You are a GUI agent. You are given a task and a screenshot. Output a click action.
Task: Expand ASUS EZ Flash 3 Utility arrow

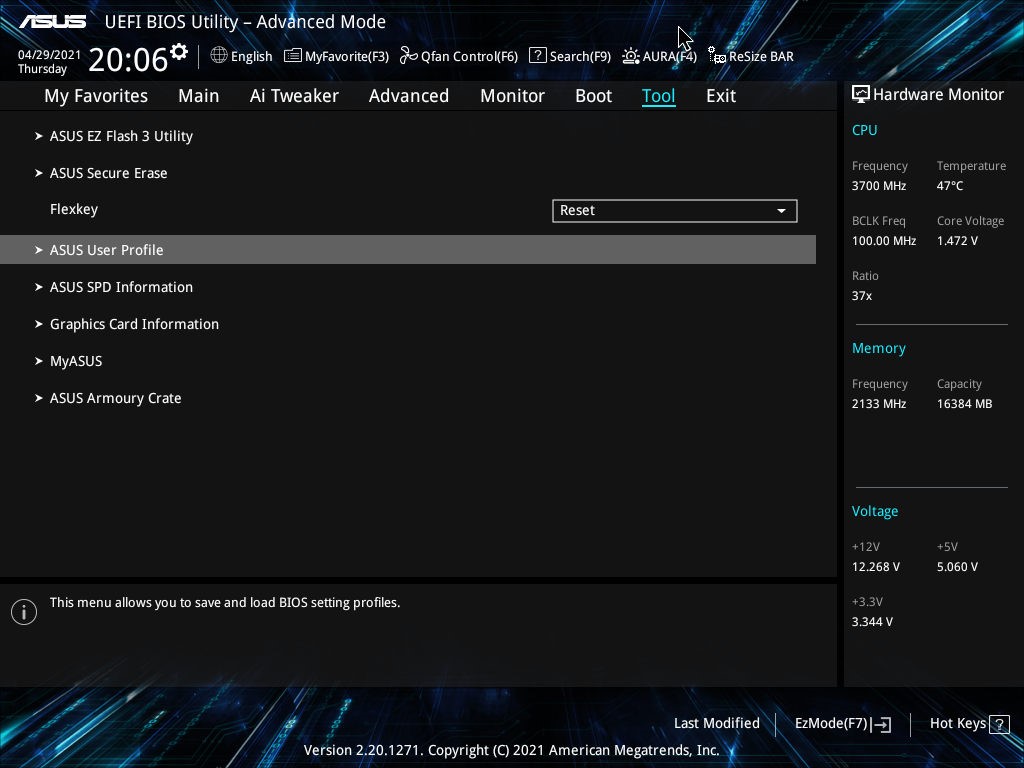[39, 136]
